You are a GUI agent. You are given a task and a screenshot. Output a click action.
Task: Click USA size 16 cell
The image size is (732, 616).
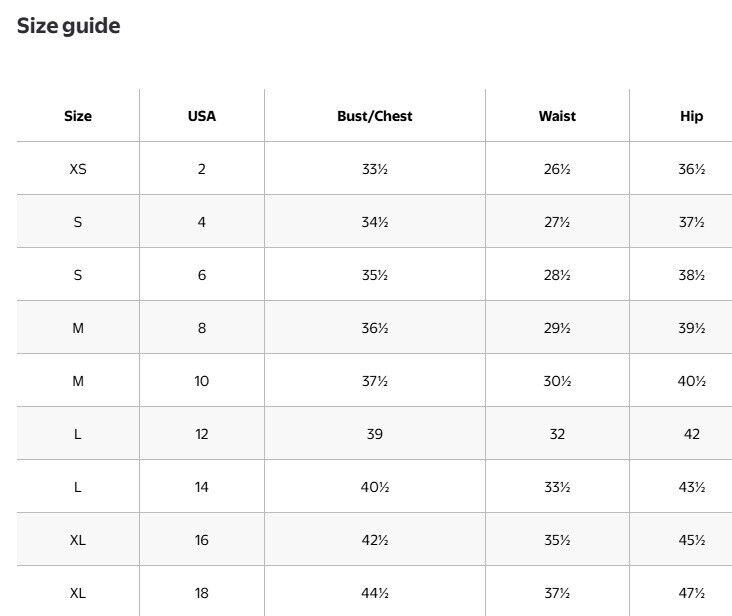pyautogui.click(x=202, y=540)
